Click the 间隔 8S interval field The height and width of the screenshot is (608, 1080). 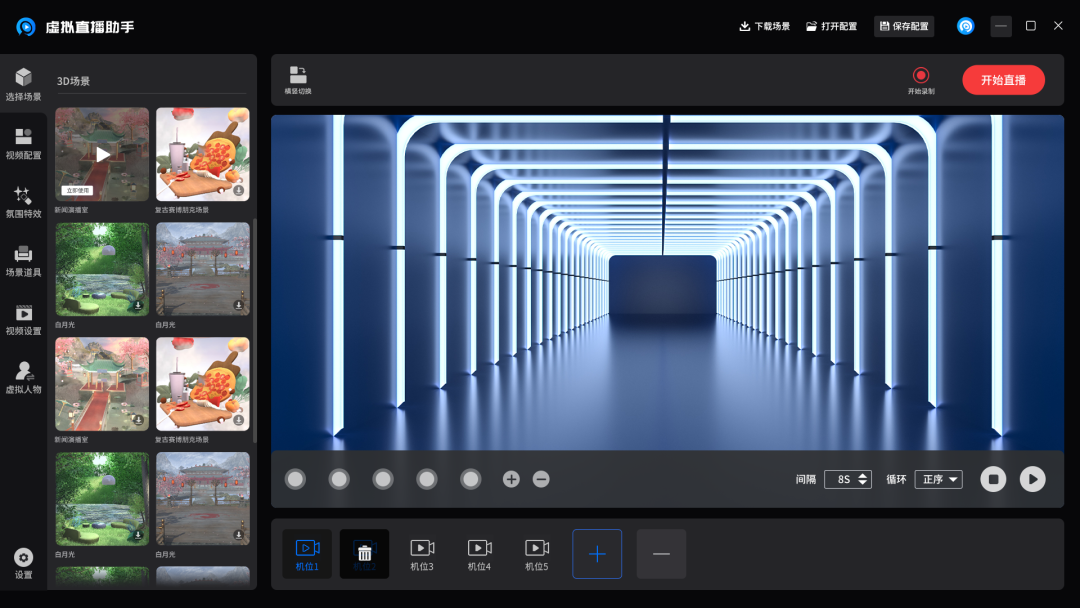click(x=848, y=479)
